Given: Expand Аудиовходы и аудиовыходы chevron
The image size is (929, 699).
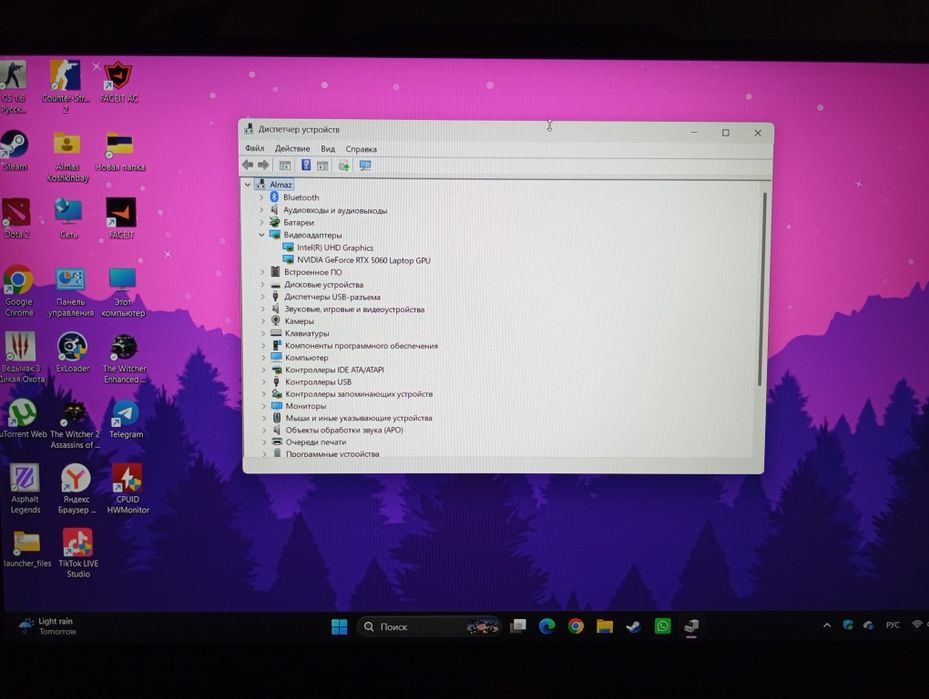Looking at the screenshot, I should coord(261,210).
